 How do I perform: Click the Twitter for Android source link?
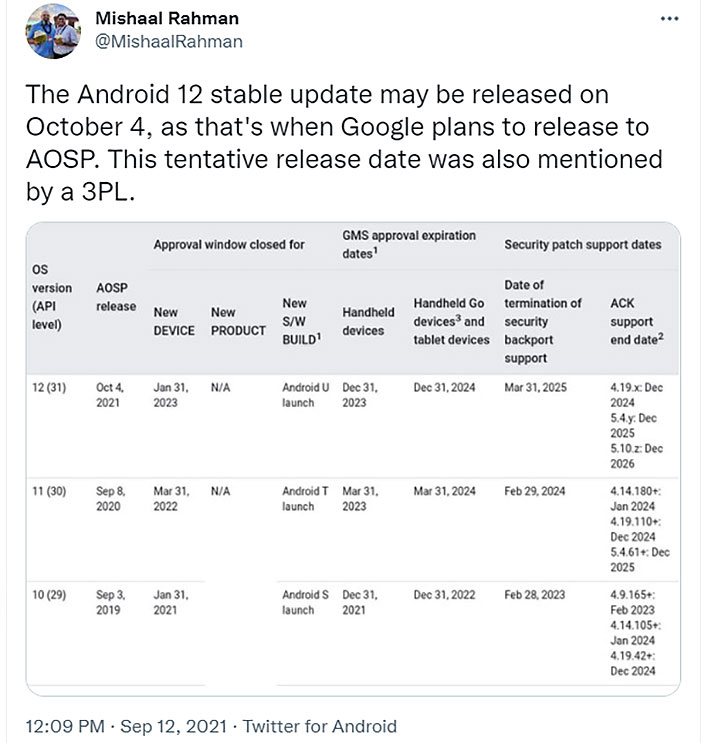pyautogui.click(x=320, y=726)
